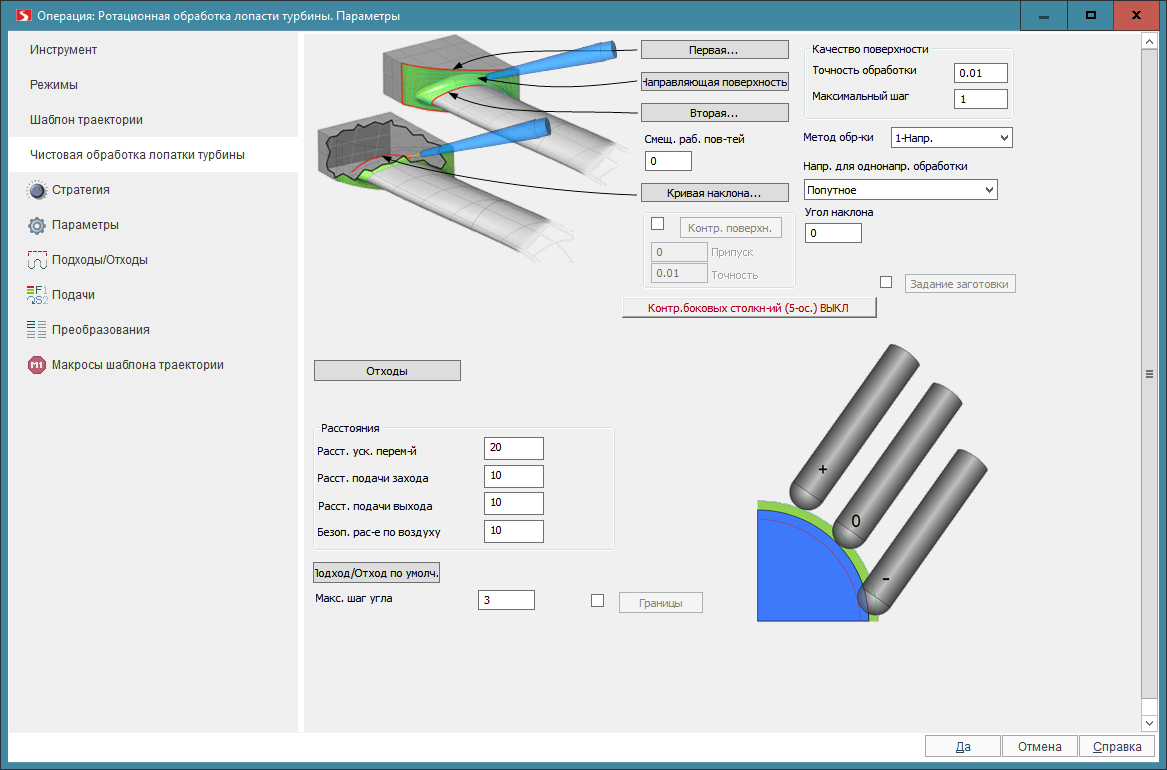Click the Направляющая поверхность button
This screenshot has width=1167, height=770.
(x=714, y=82)
